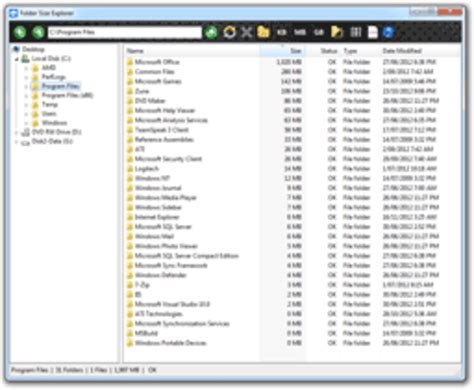Click the 1,997 MB total in status bar

[x=127, y=370]
